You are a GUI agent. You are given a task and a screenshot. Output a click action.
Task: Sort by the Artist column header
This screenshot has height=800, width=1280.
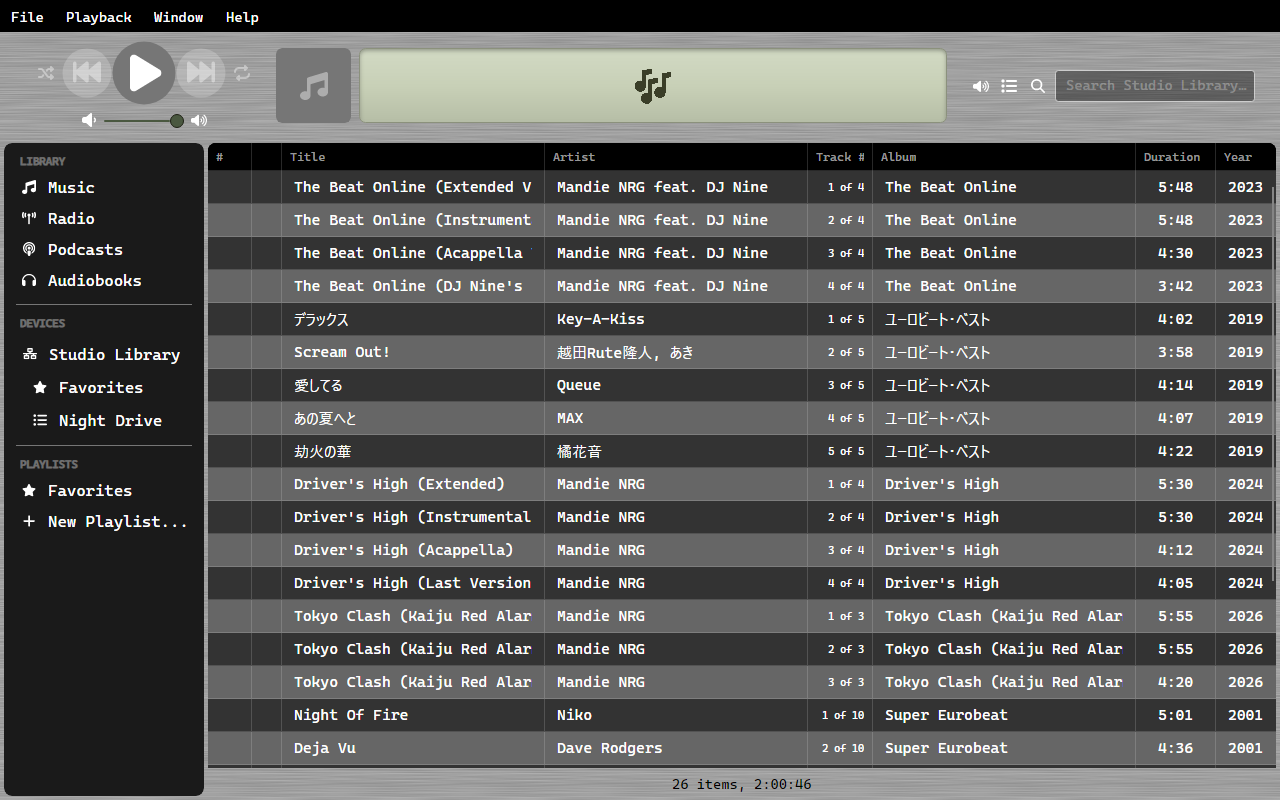click(x=676, y=157)
